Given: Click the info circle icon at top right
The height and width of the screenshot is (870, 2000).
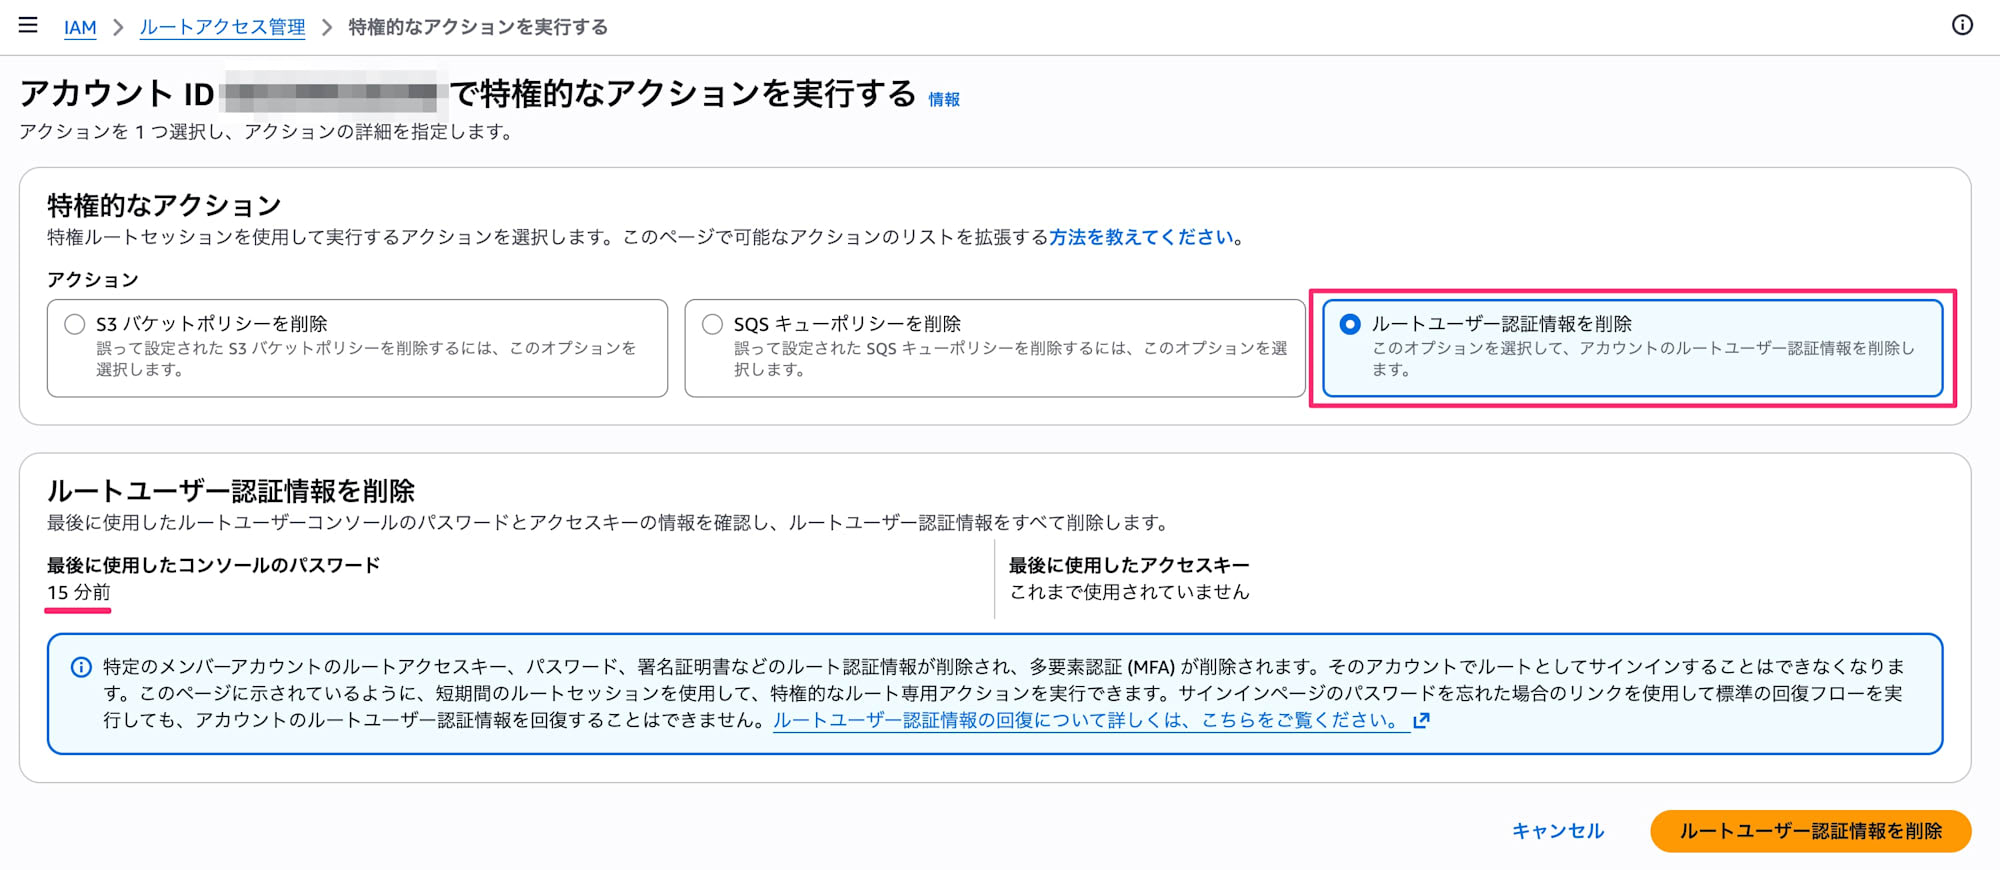Looking at the screenshot, I should (1962, 25).
